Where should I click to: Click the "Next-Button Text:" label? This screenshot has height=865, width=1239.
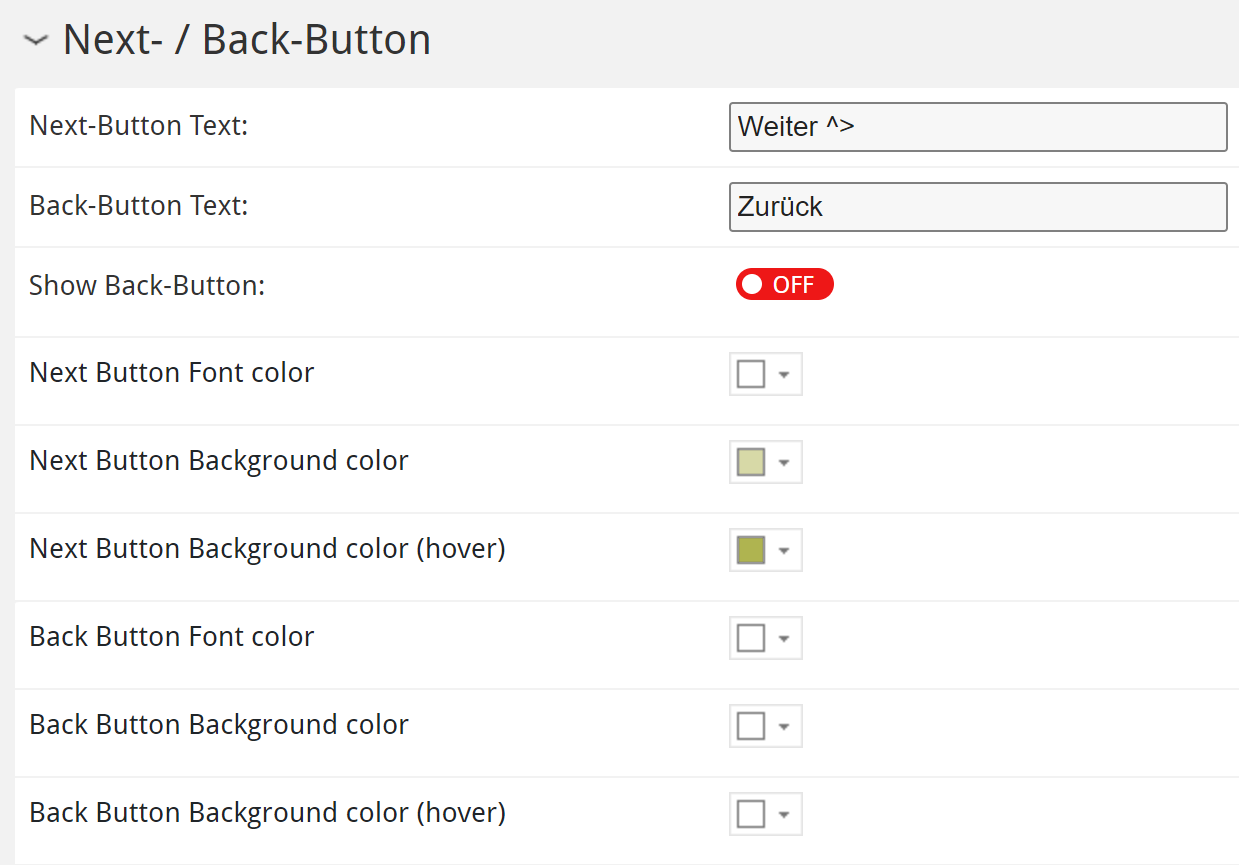point(139,126)
